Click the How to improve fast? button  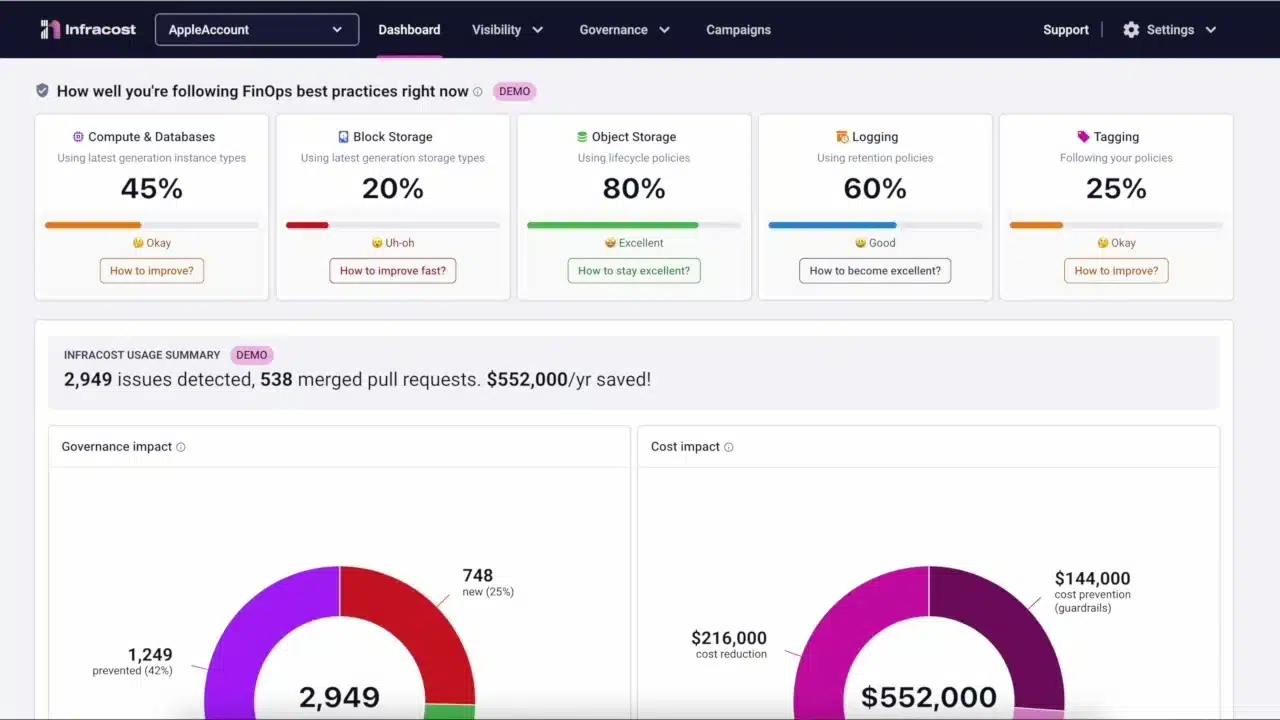coord(393,270)
